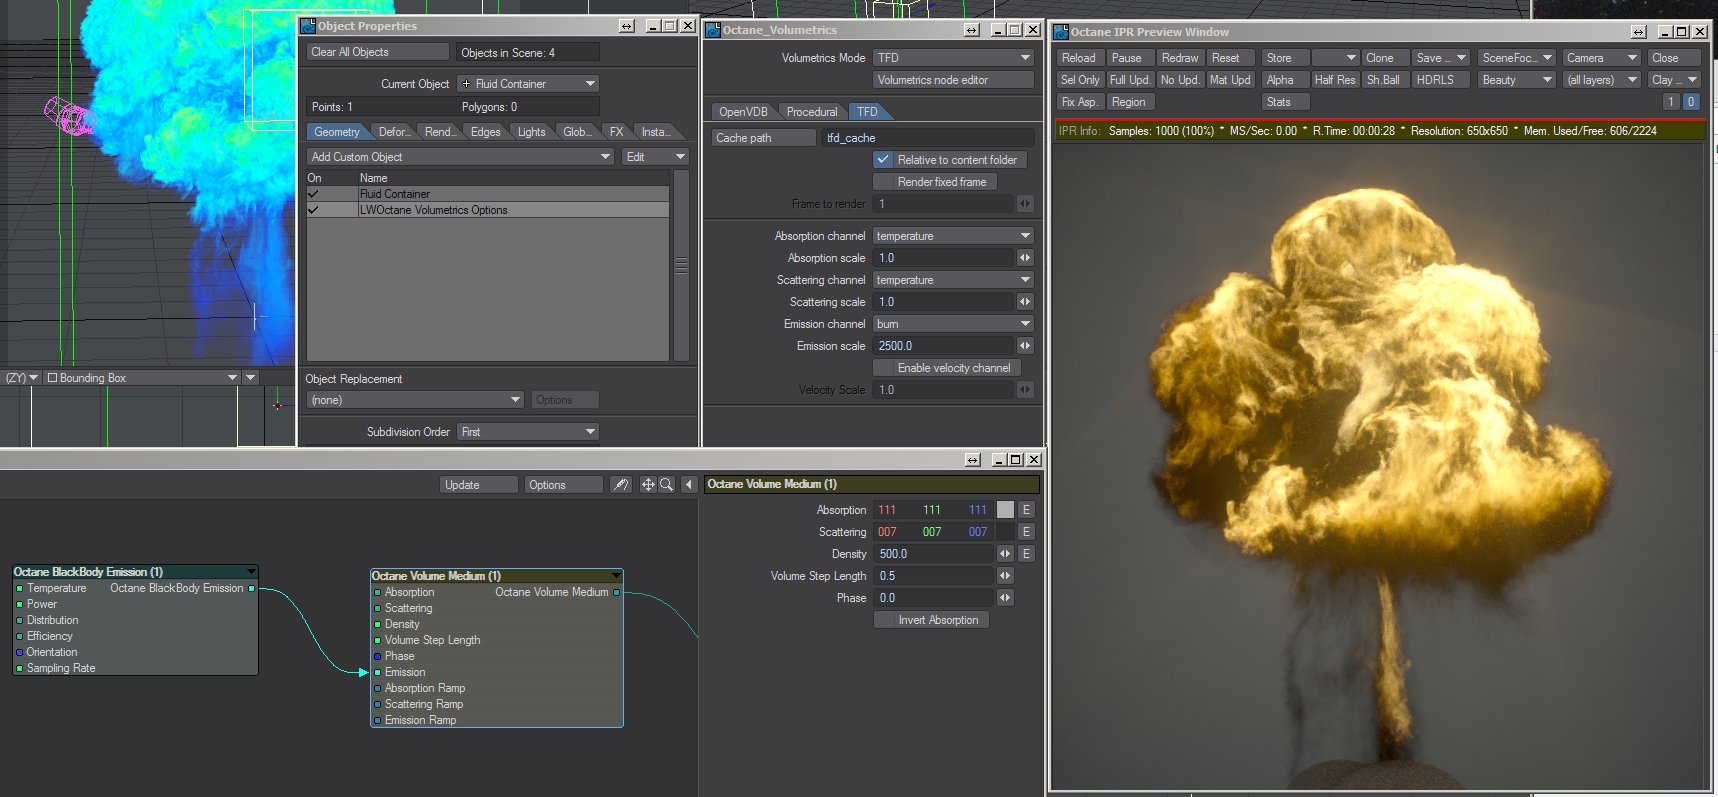This screenshot has width=1718, height=797.
Task: Click Octane BlackBody Emission output socket
Action: click(251, 588)
